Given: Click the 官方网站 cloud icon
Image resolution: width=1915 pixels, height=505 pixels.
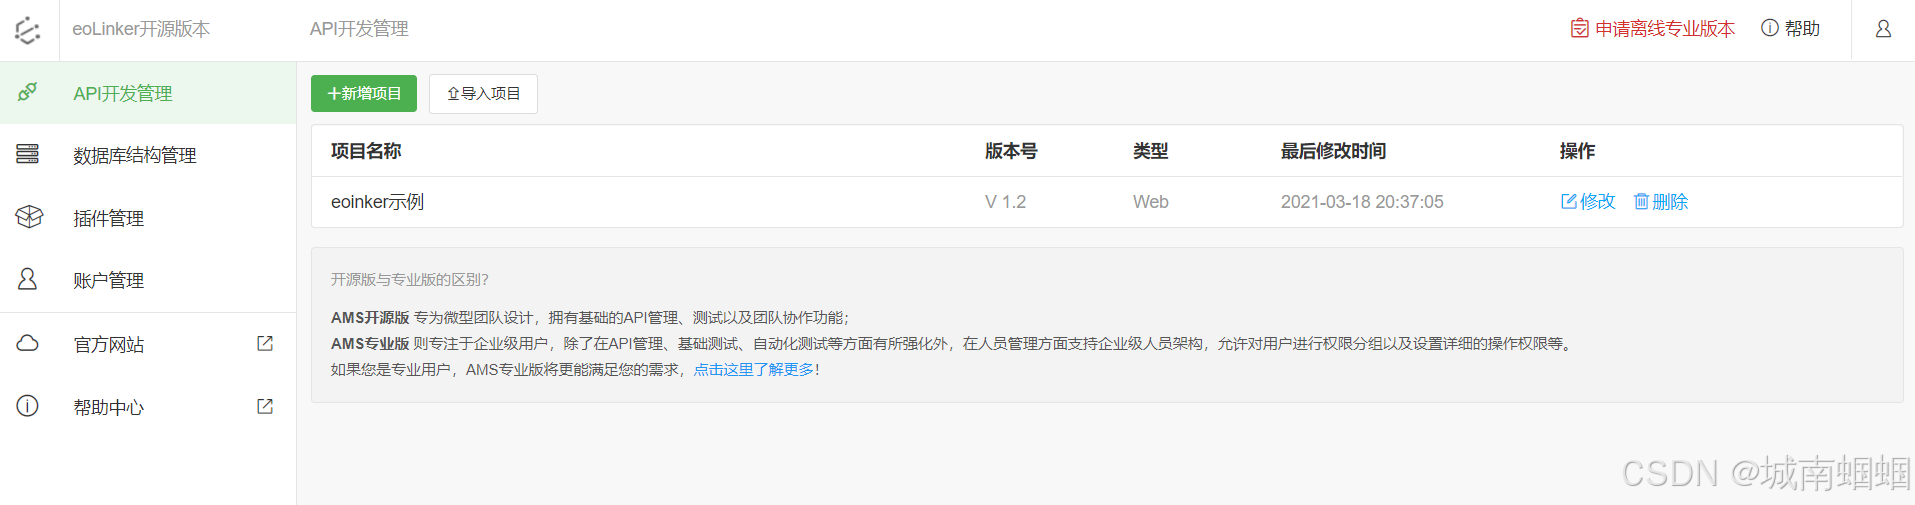Looking at the screenshot, I should 28,343.
